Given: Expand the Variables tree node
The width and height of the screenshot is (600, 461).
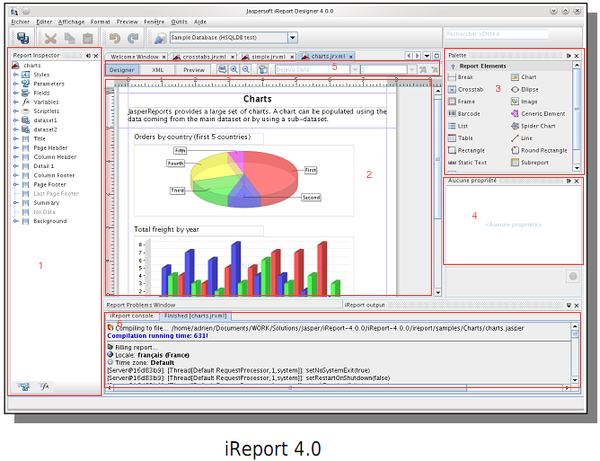Looking at the screenshot, I should (x=16, y=102).
